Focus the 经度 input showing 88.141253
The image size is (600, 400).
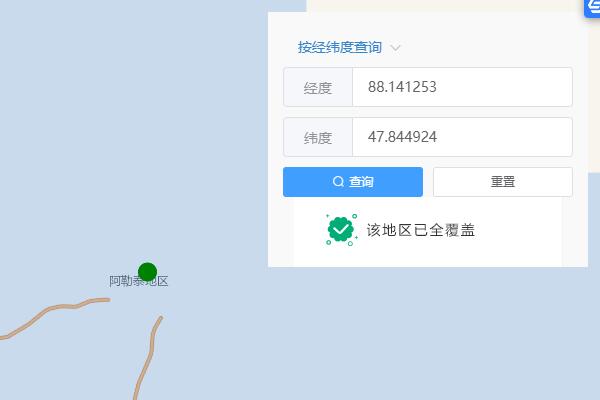coord(462,87)
